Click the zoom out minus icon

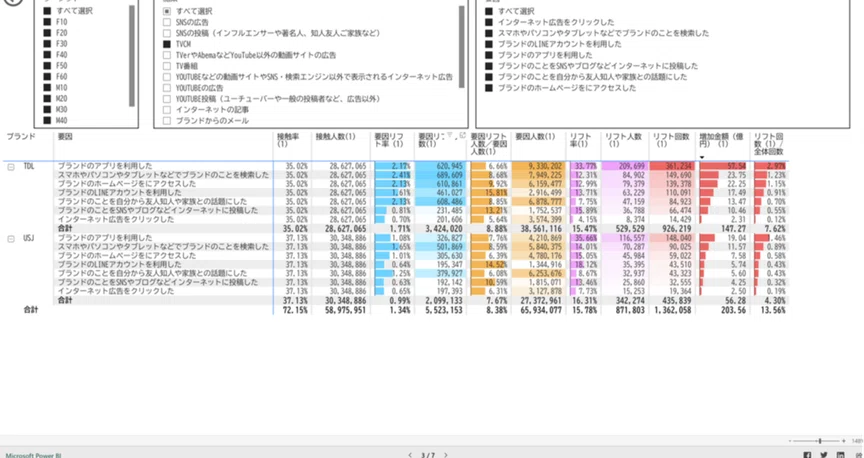click(790, 441)
